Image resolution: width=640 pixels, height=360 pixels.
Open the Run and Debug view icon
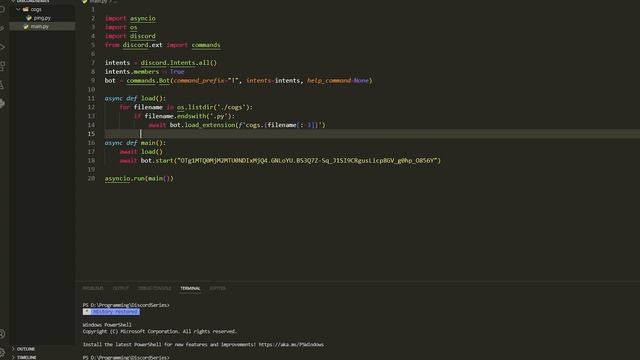point(2,47)
